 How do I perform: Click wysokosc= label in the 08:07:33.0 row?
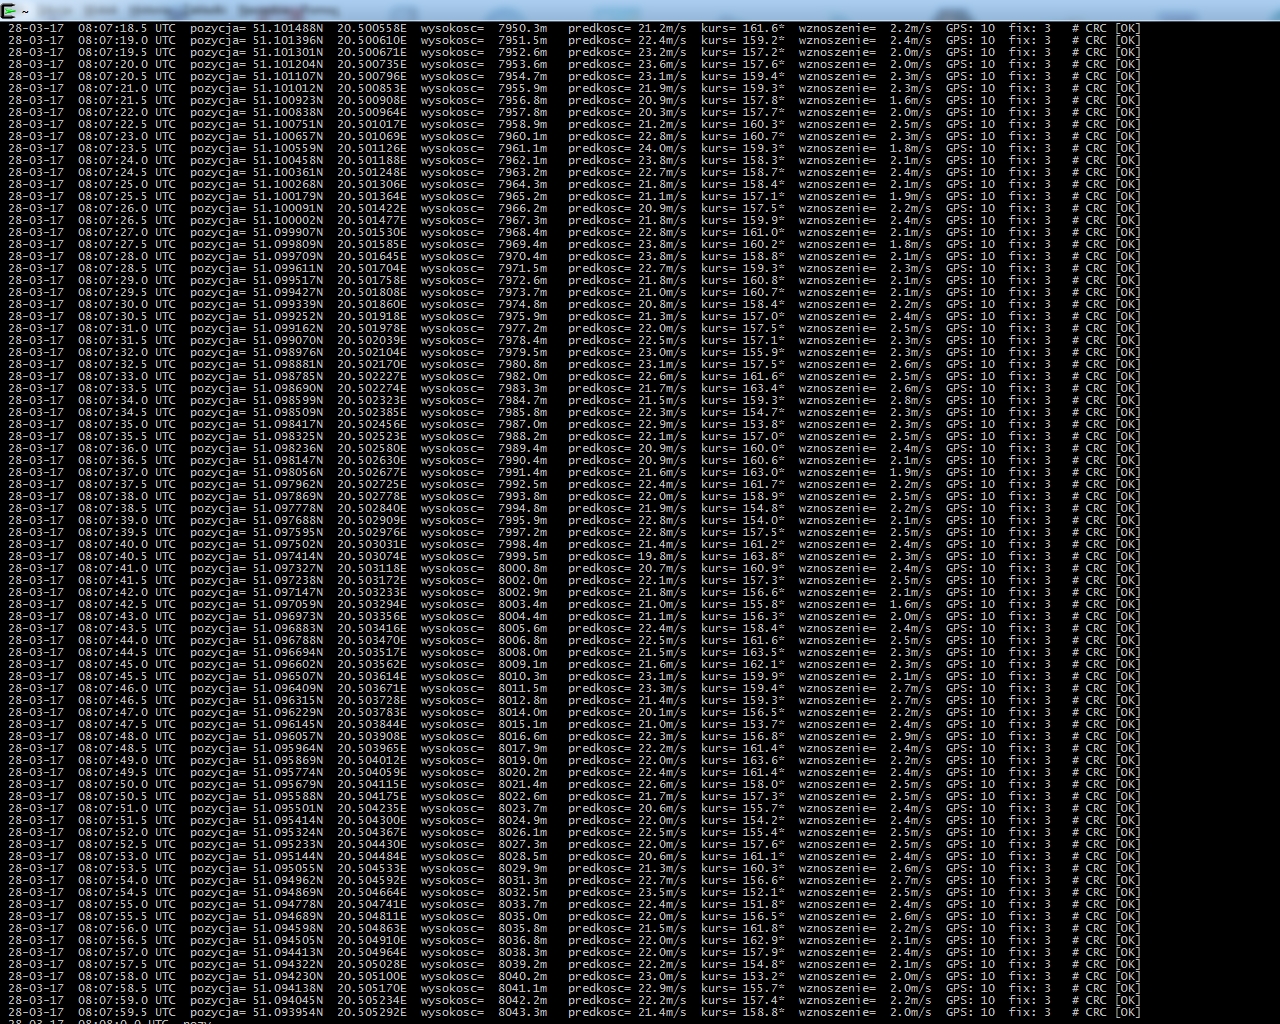(x=453, y=376)
